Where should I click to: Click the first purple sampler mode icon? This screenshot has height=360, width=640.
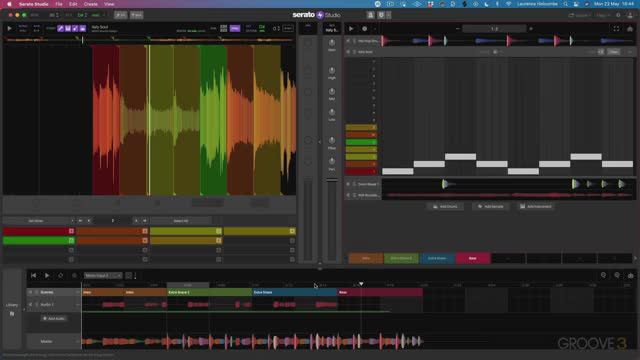pos(60,28)
